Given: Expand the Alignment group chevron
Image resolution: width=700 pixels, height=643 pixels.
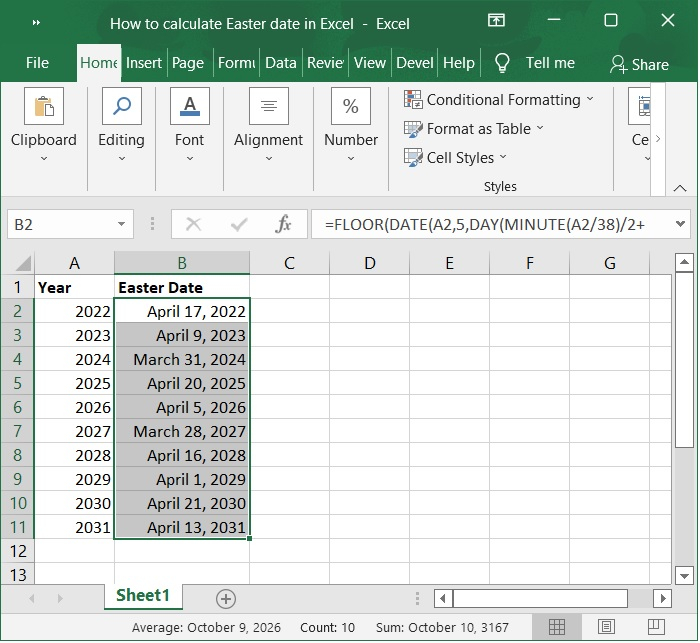Looking at the screenshot, I should 269,159.
